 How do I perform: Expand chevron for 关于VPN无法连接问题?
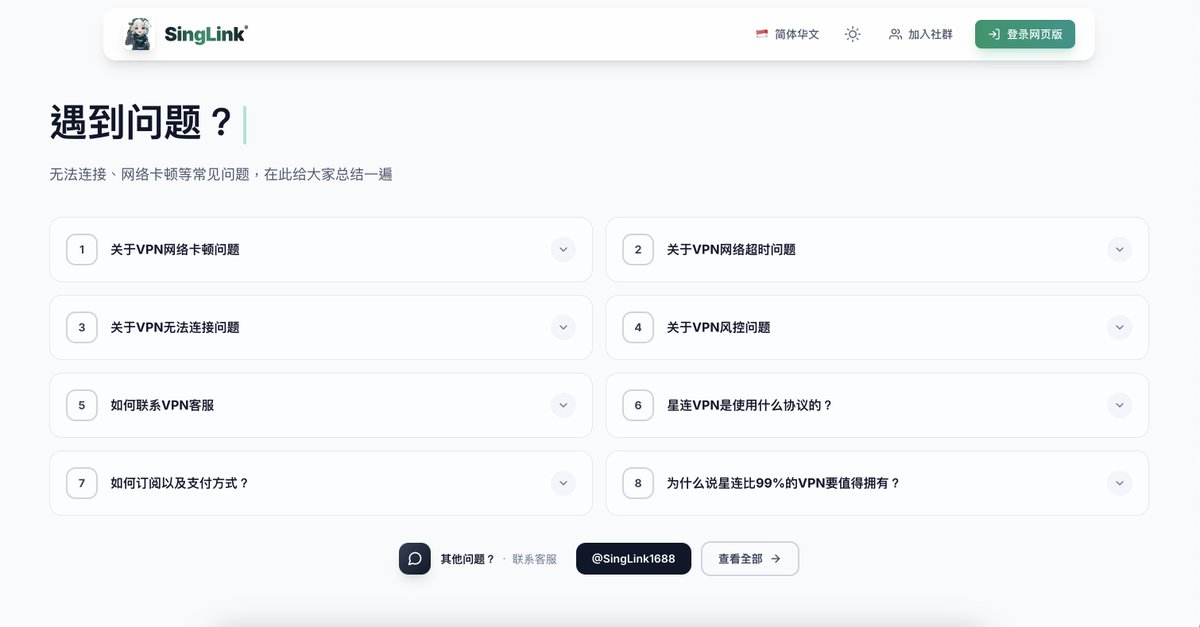563,327
